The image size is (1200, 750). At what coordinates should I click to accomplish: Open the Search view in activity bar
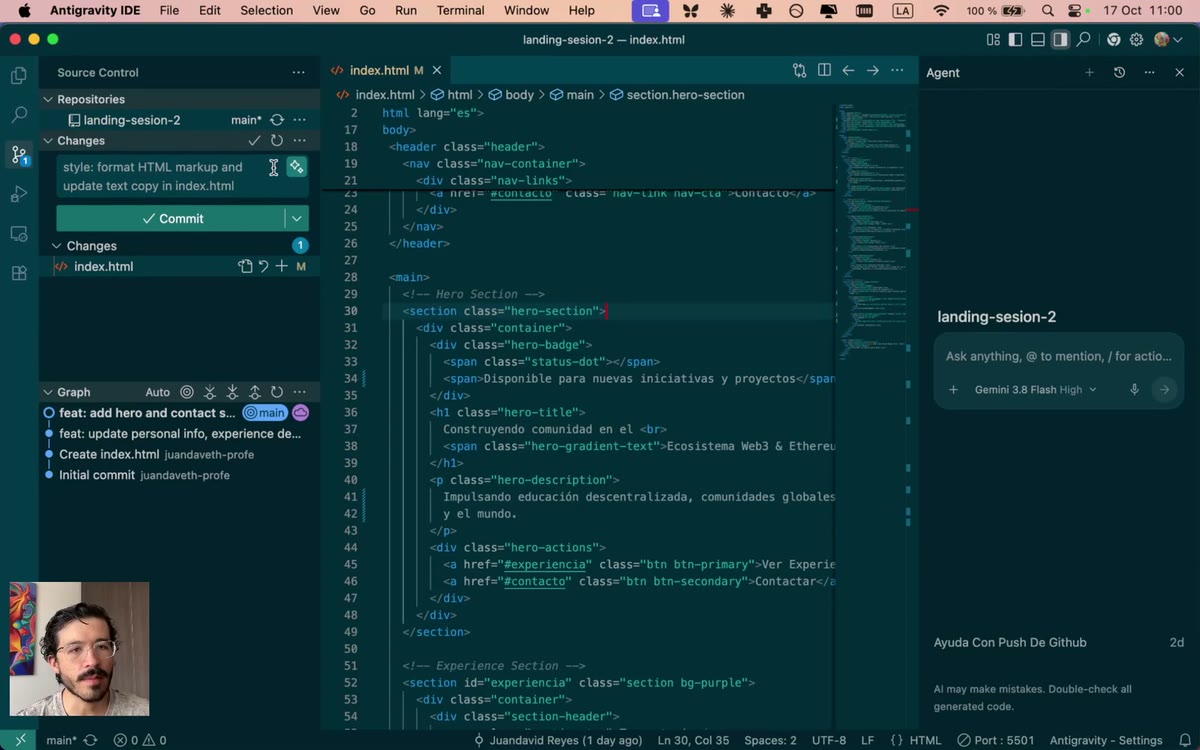(x=18, y=115)
